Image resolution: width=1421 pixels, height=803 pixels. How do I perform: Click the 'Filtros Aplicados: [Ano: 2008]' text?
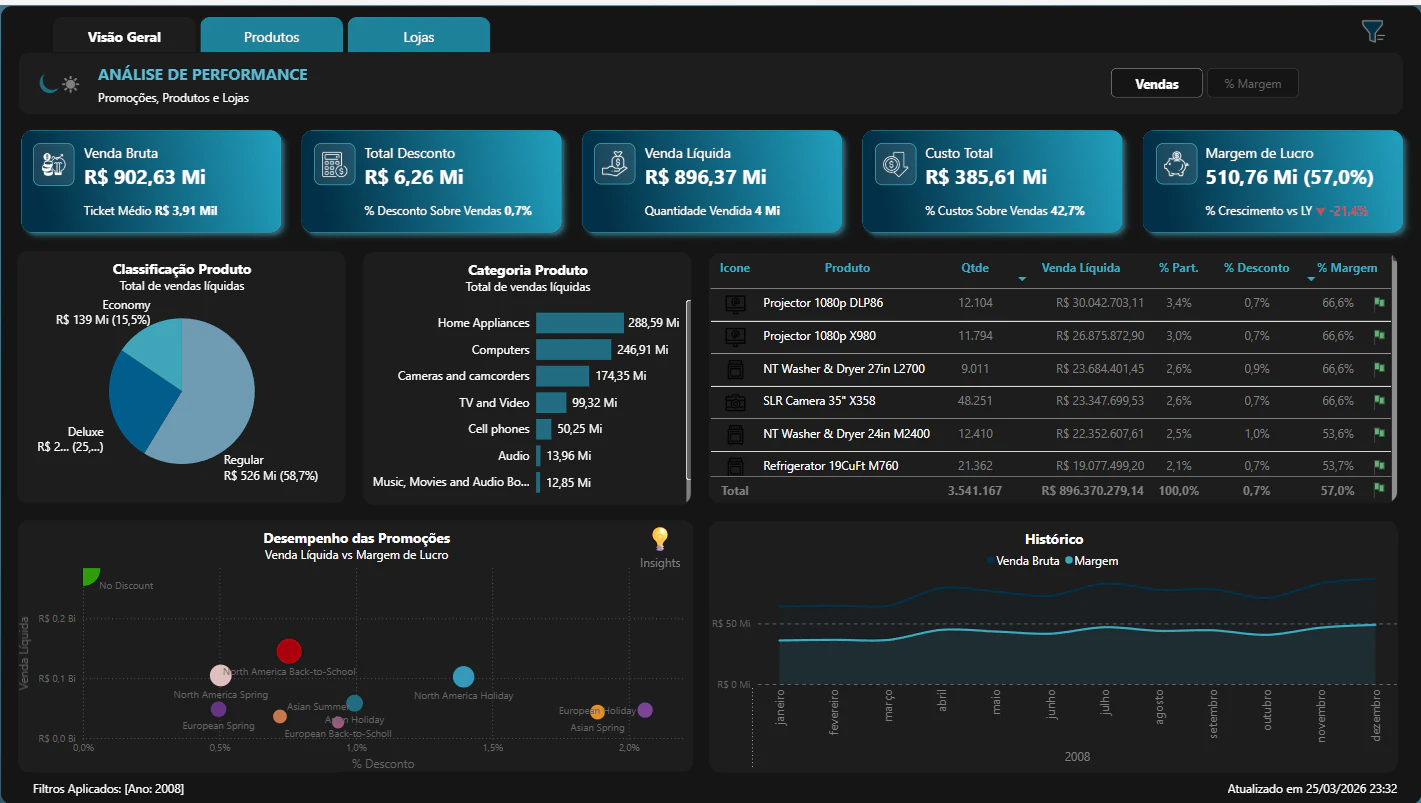click(108, 789)
